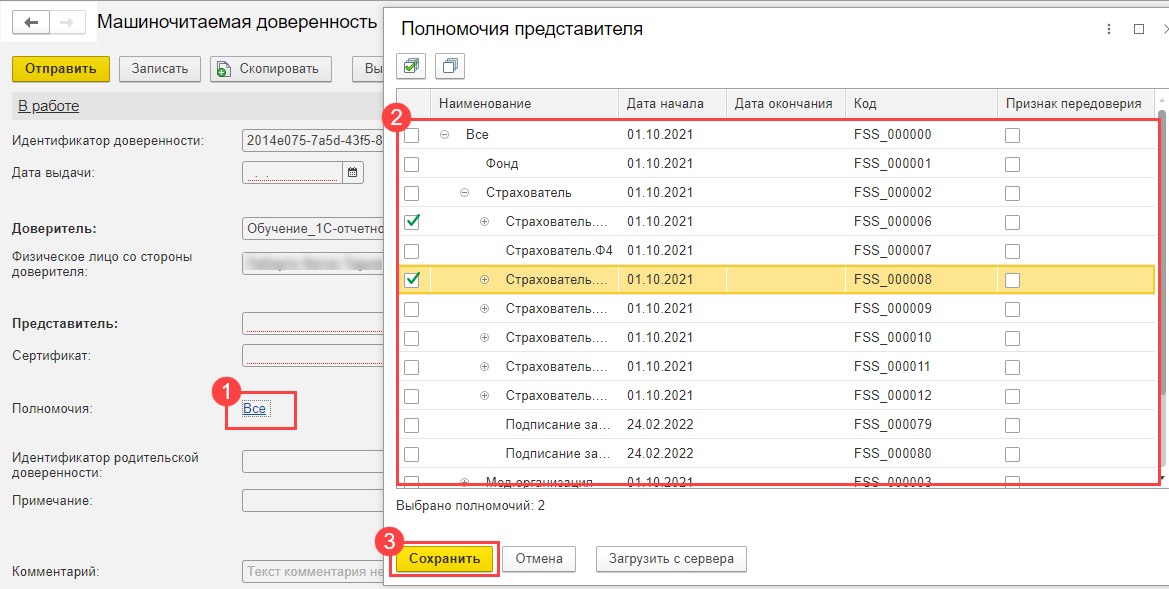
Task: Maximize the Полномочия представителя dialog
Action: point(1138,30)
